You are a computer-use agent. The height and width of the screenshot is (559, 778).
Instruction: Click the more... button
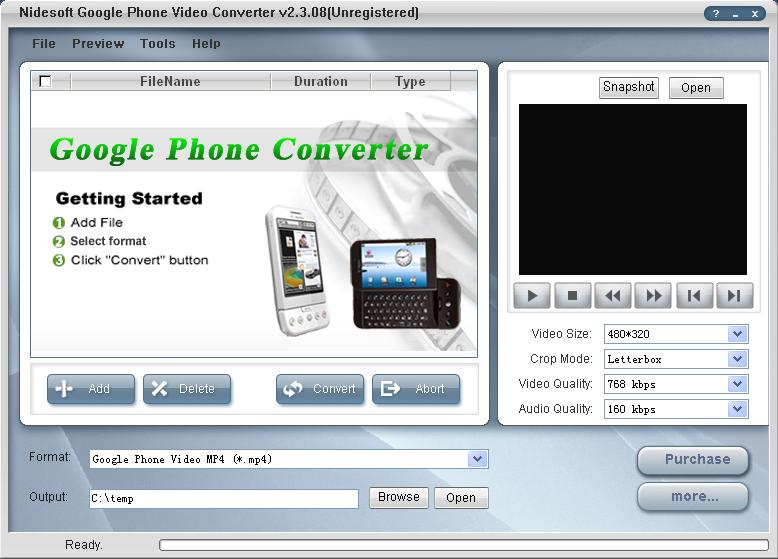tap(693, 497)
